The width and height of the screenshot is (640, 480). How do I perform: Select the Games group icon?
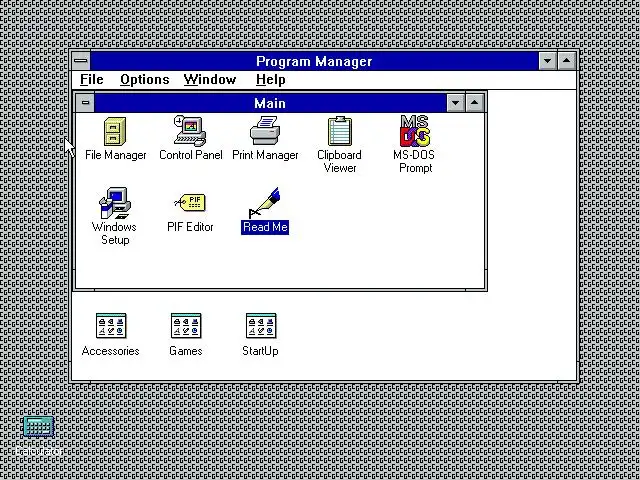point(186,326)
